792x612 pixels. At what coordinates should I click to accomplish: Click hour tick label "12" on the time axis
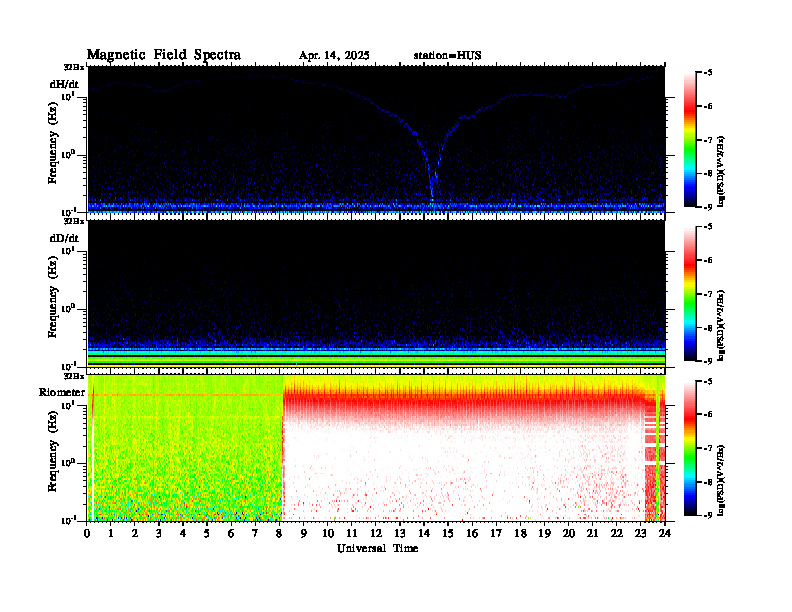coord(376,534)
